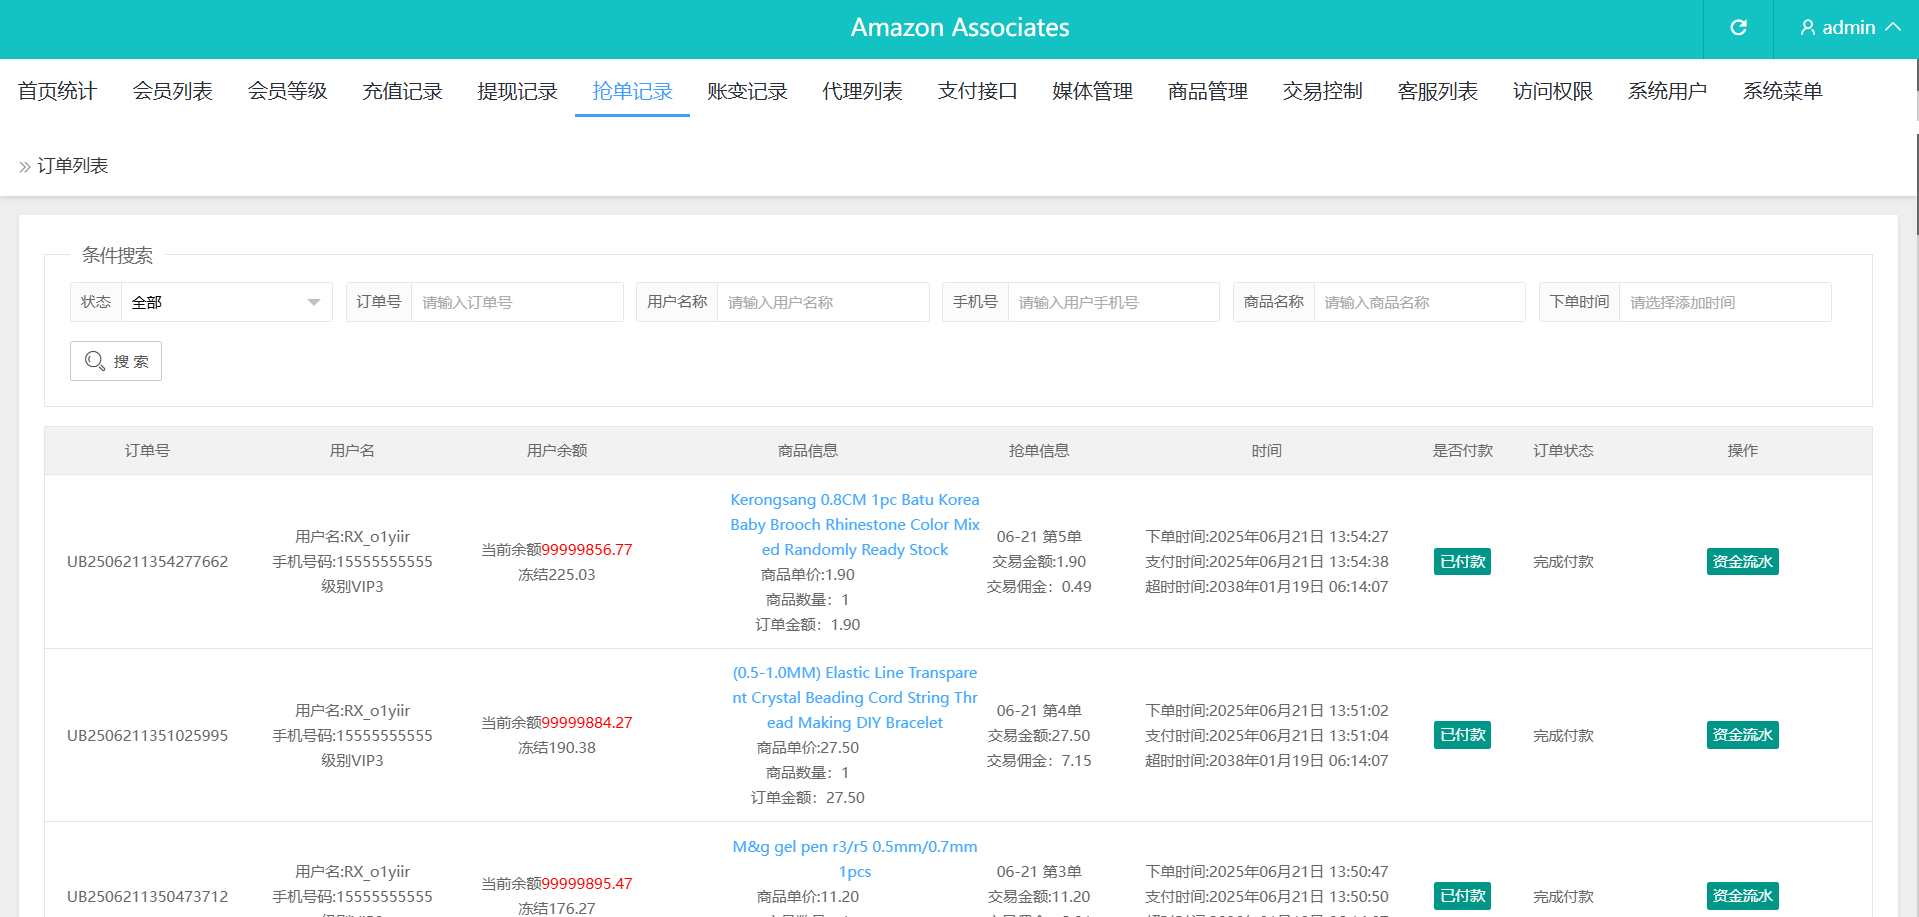Click 资金流水 for order UB2506211351025995
The image size is (1919, 917).
[x=1742, y=735]
